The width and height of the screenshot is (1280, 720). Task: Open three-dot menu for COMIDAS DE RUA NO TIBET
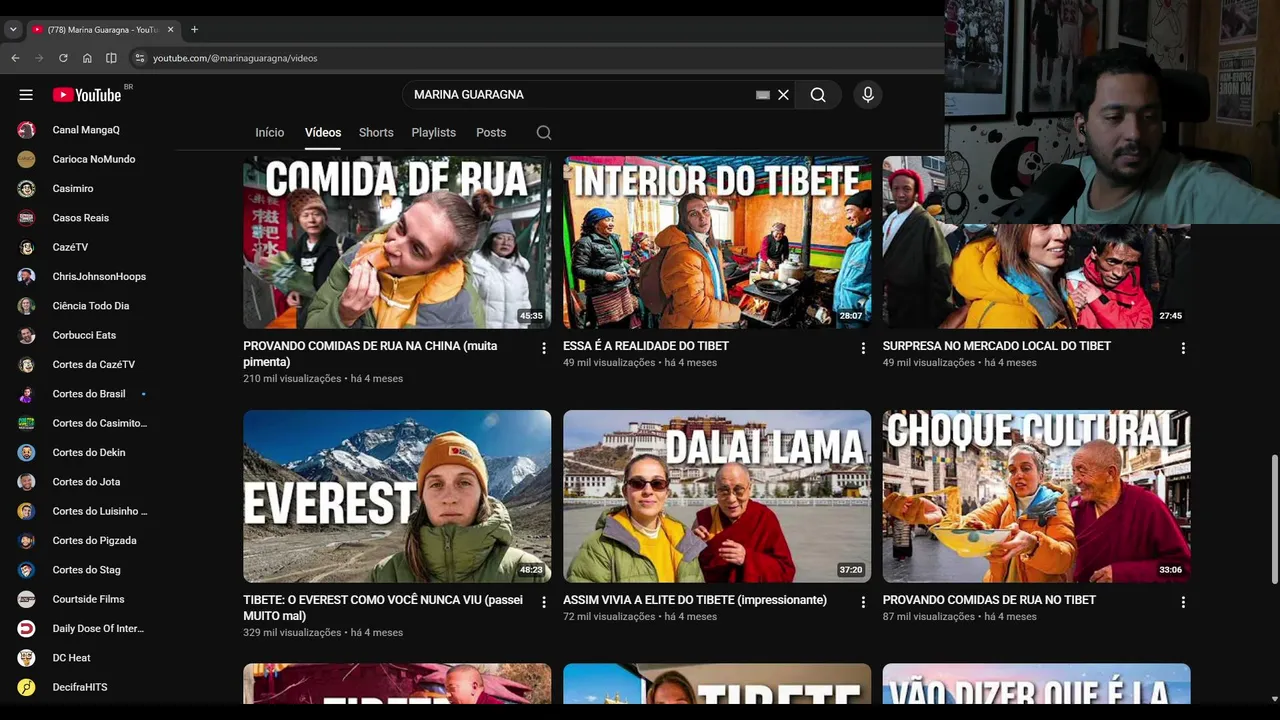tap(1183, 602)
